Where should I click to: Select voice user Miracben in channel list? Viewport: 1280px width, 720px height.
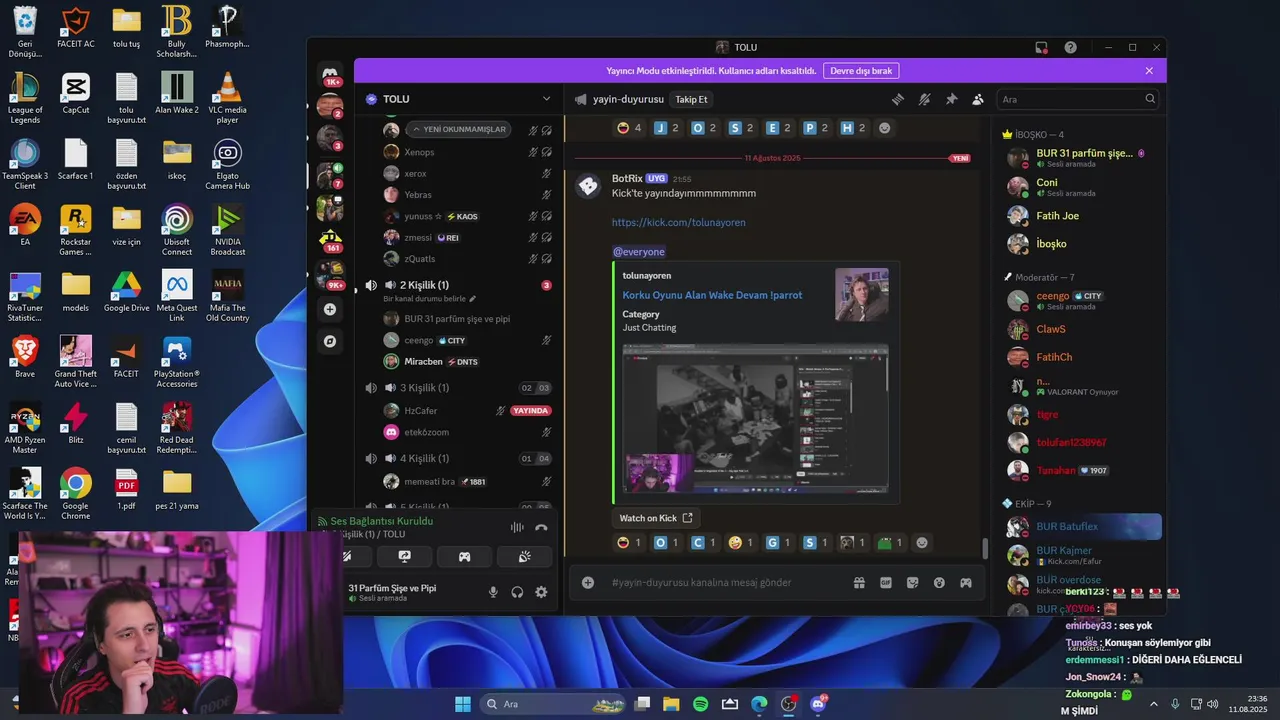424,361
